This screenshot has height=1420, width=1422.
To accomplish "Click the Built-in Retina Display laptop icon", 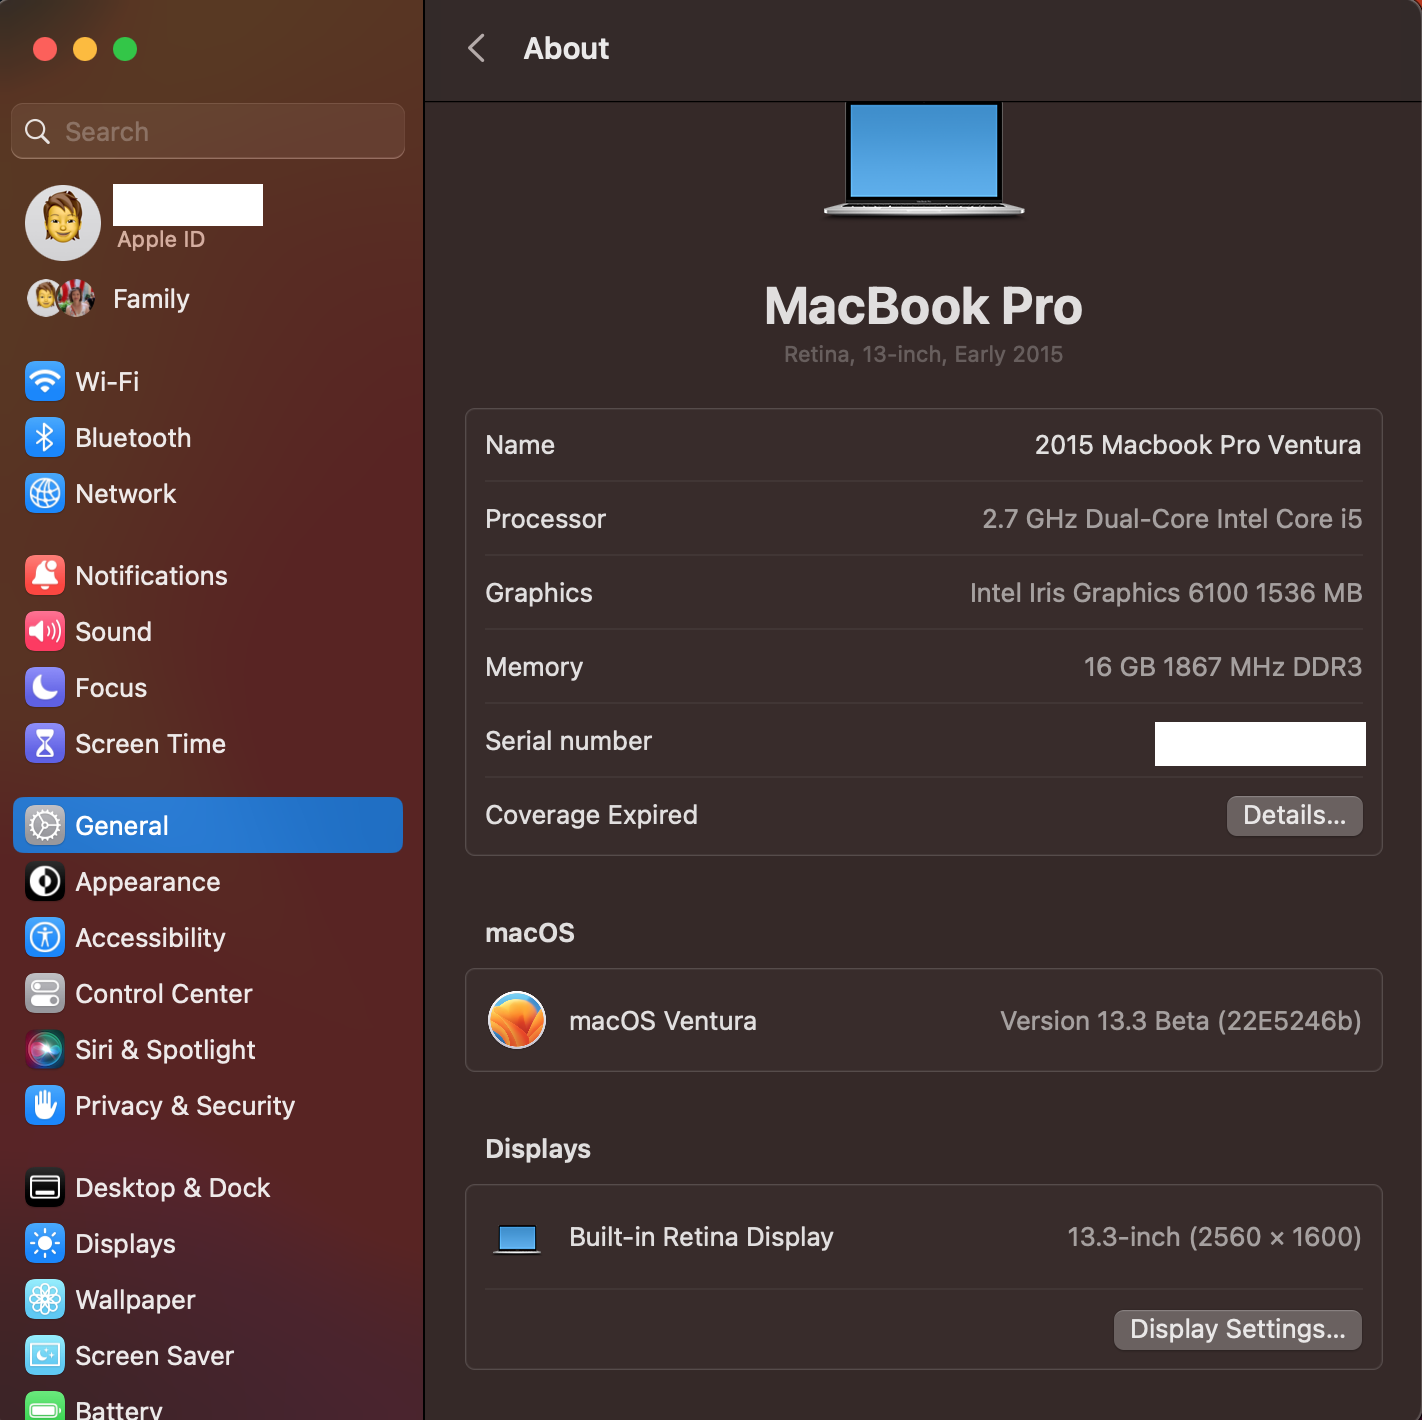I will pyautogui.click(x=517, y=1238).
